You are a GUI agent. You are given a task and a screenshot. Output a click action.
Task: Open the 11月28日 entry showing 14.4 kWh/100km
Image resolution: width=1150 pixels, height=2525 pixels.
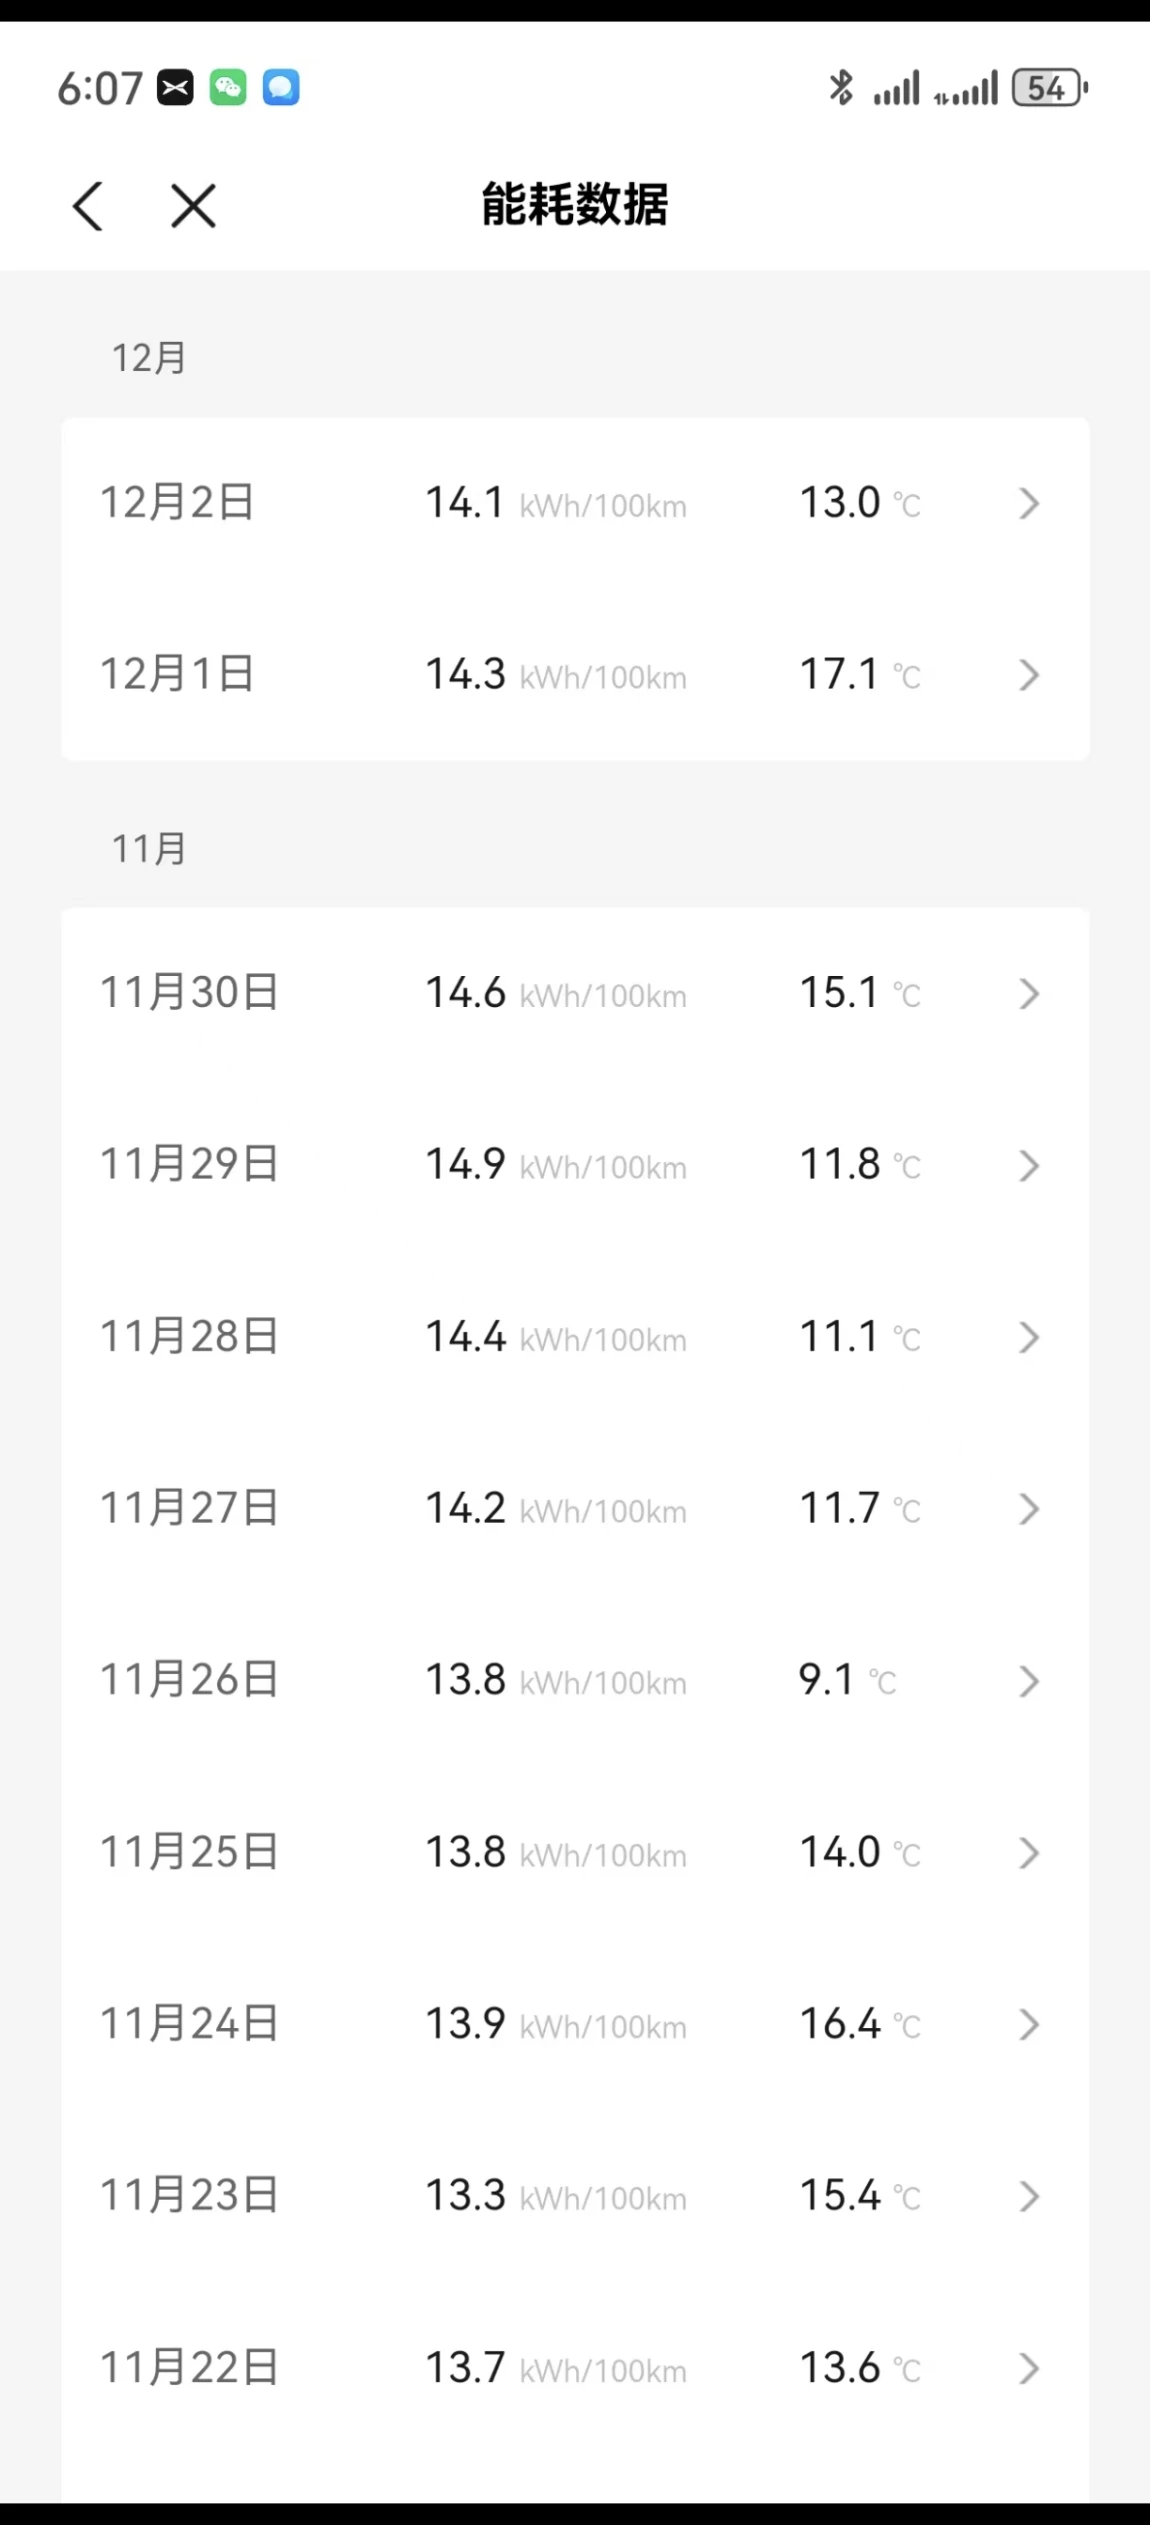pyautogui.click(x=575, y=1337)
